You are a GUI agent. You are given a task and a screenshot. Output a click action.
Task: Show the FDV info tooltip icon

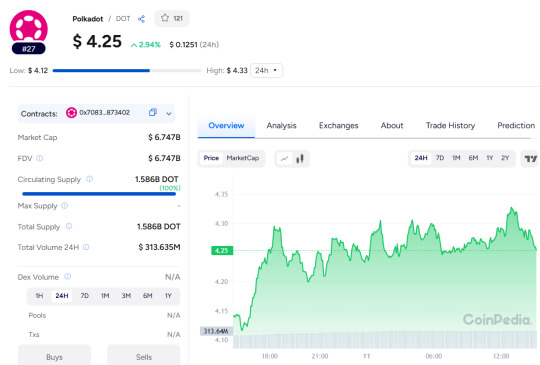(40, 158)
